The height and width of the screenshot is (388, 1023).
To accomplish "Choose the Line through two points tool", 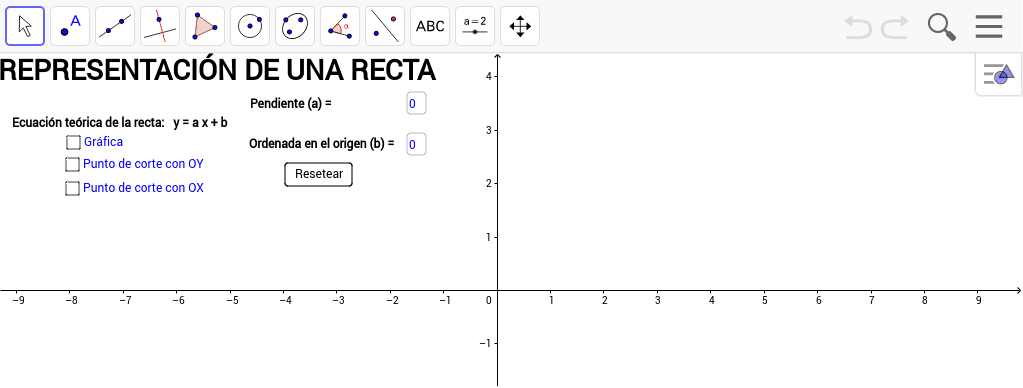I will point(115,26).
